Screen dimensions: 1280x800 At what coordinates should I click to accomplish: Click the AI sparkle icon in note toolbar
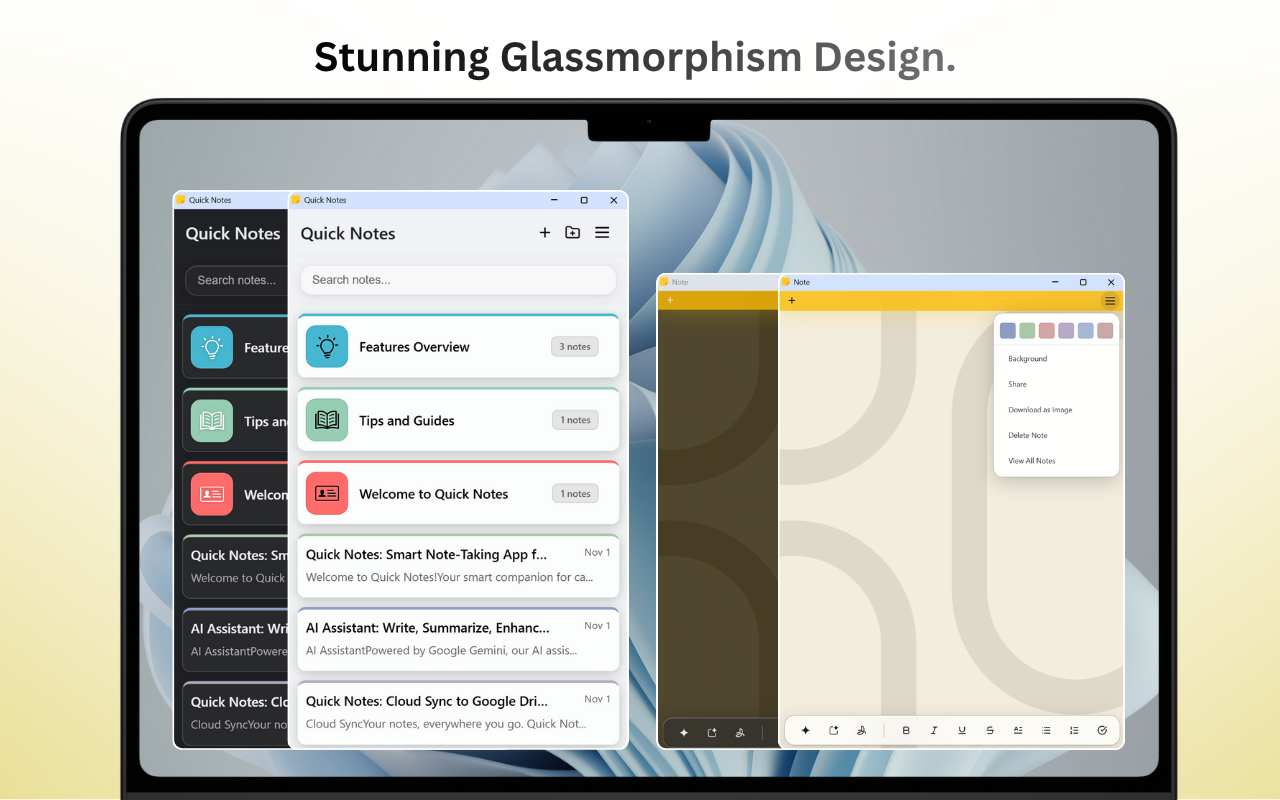point(805,731)
